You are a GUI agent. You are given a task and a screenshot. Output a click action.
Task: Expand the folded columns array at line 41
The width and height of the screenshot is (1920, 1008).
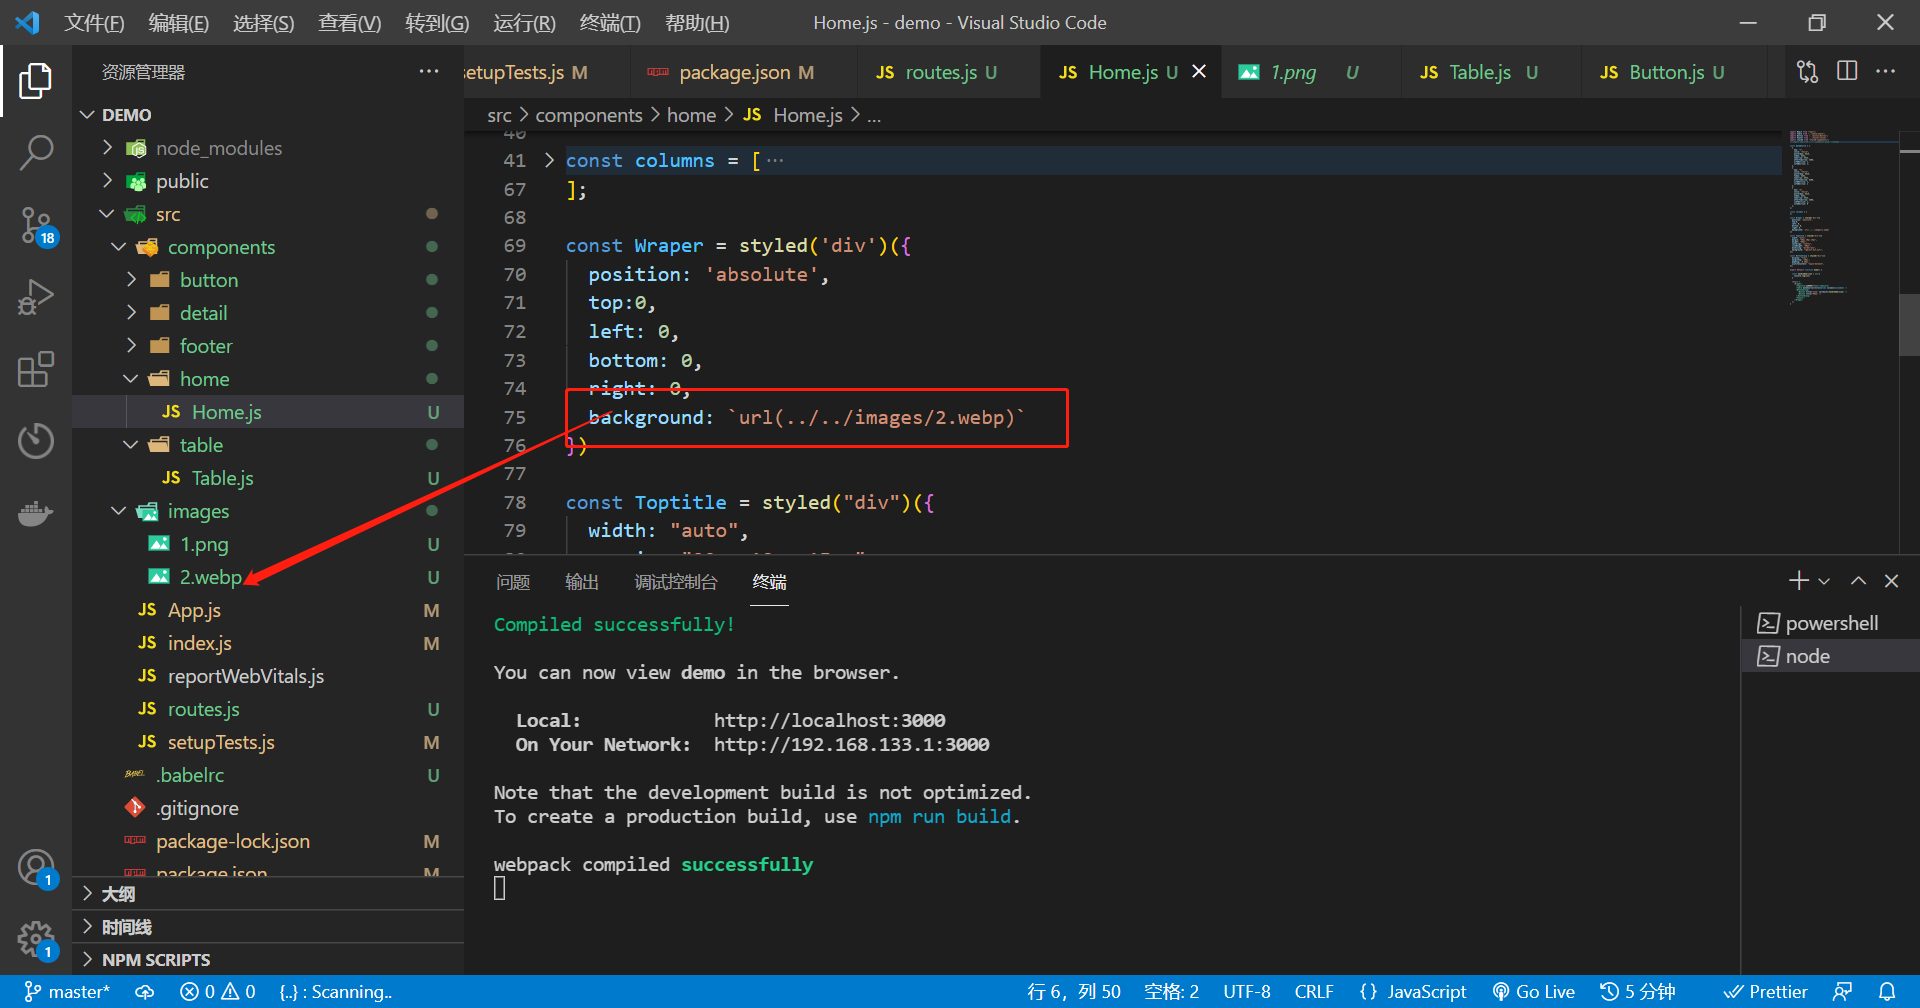(x=549, y=160)
